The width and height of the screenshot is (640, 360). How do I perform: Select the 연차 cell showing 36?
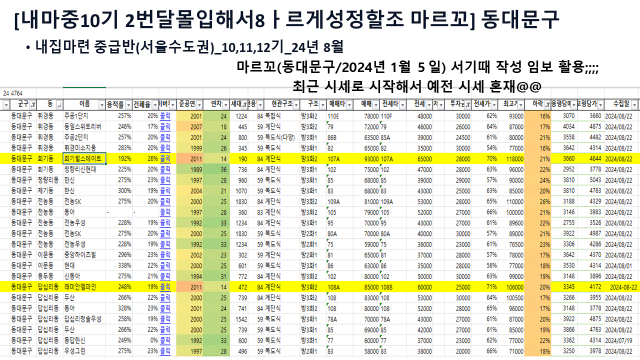216,169
